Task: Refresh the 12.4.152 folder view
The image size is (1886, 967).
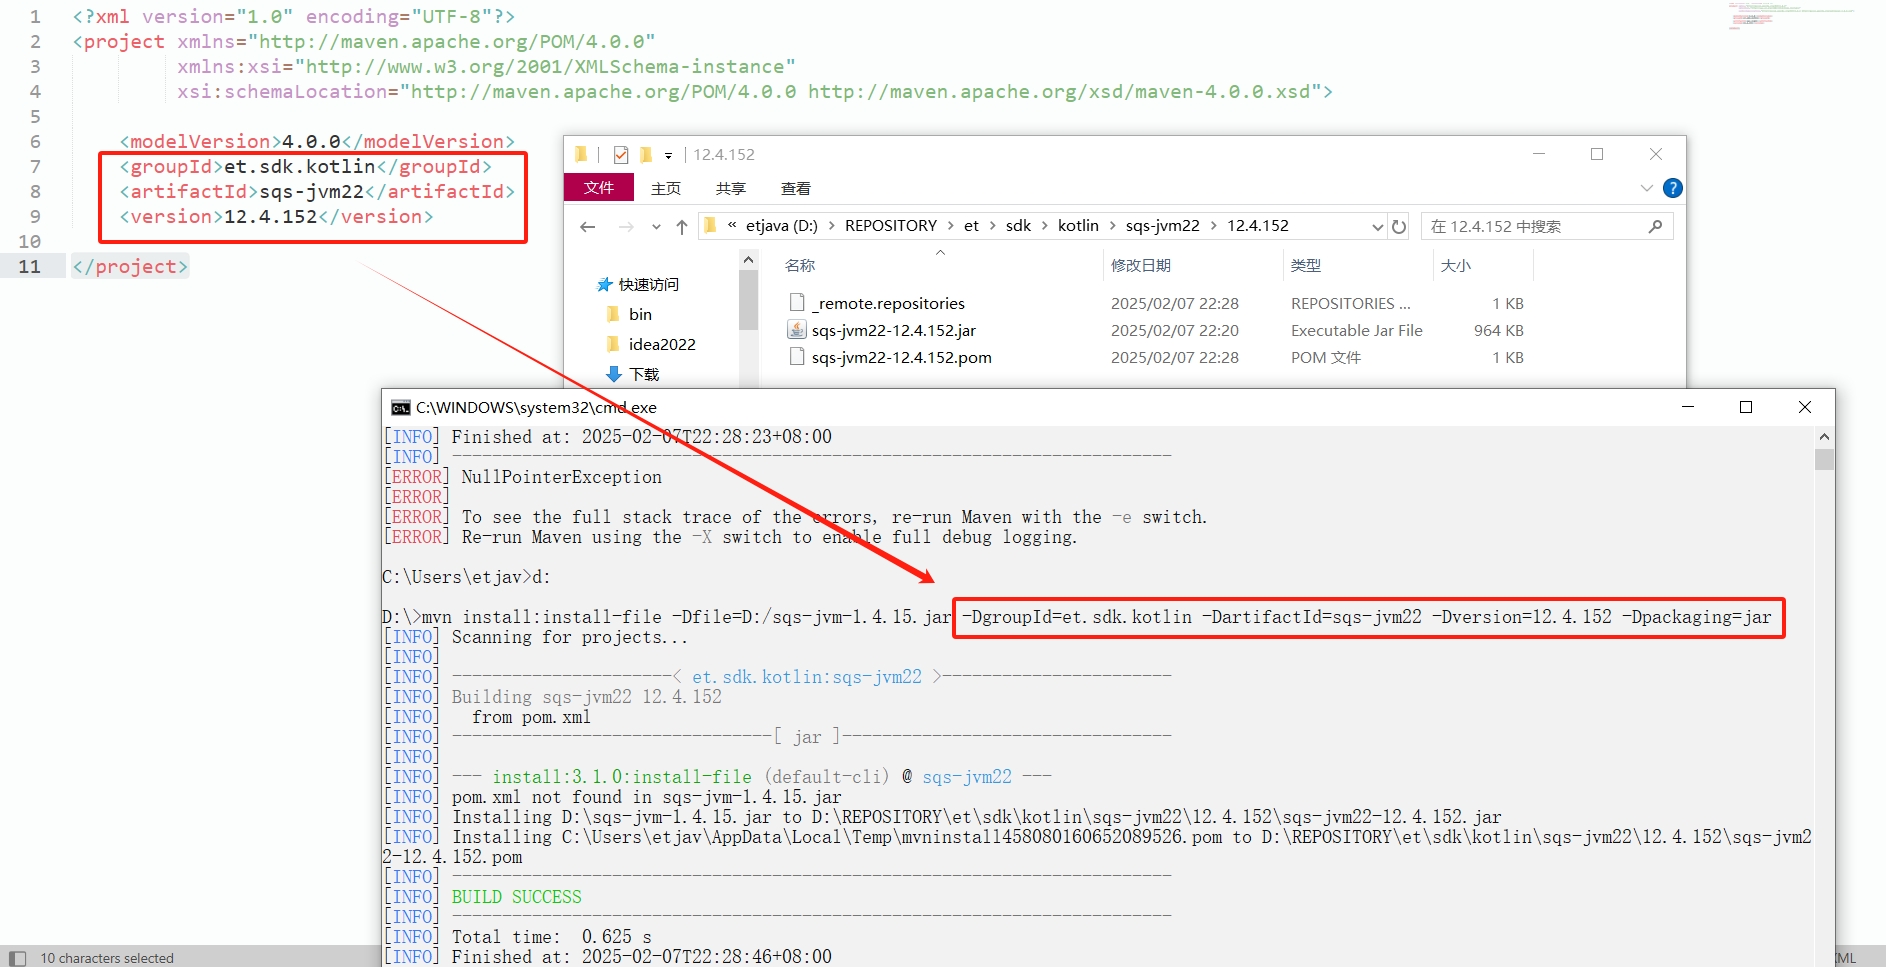Action: [x=1399, y=227]
